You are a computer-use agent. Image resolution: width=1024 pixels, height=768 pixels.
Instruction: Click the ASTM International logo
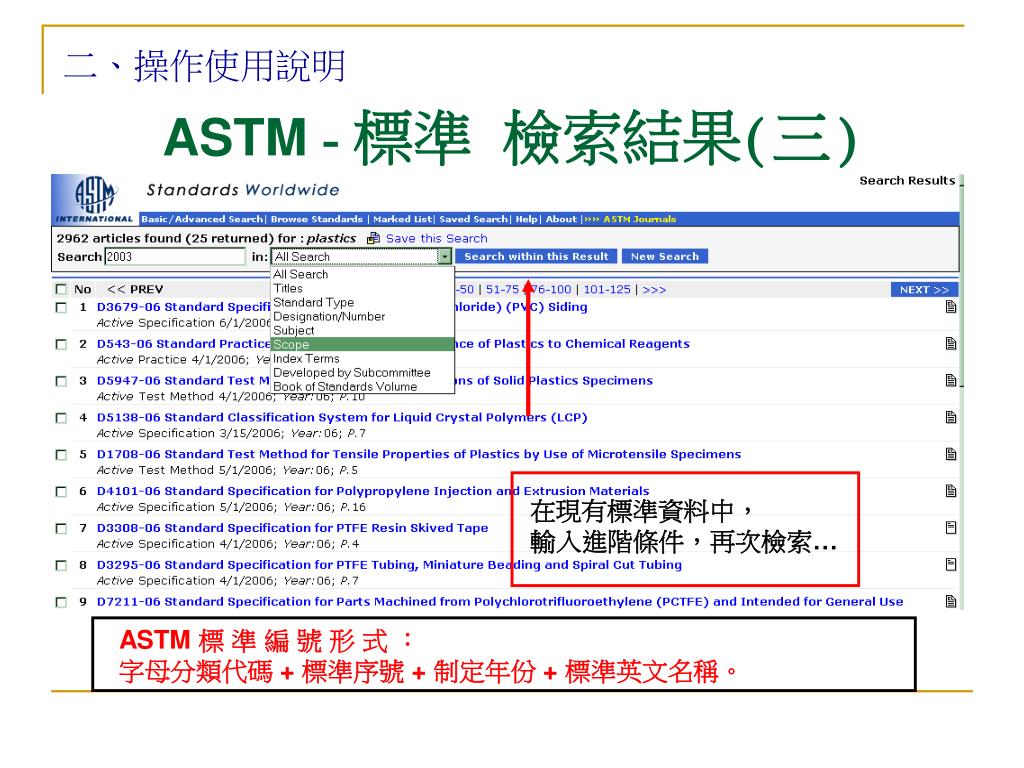click(x=95, y=200)
